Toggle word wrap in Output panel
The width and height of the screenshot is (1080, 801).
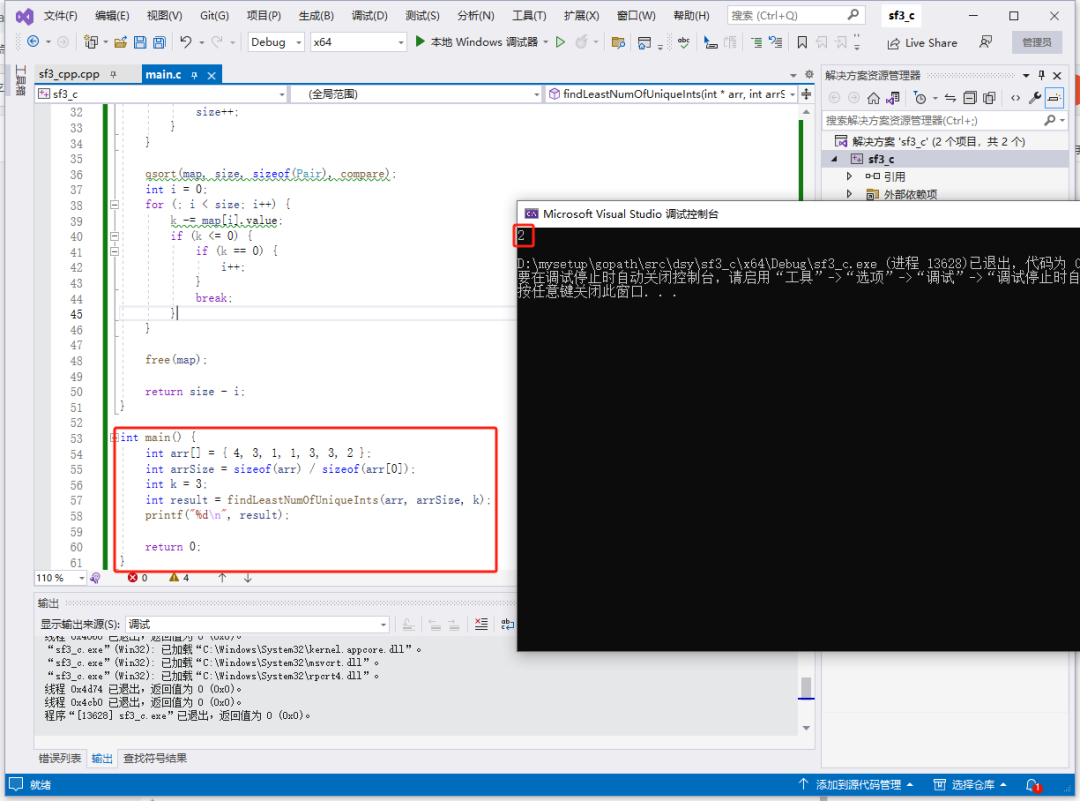(508, 624)
